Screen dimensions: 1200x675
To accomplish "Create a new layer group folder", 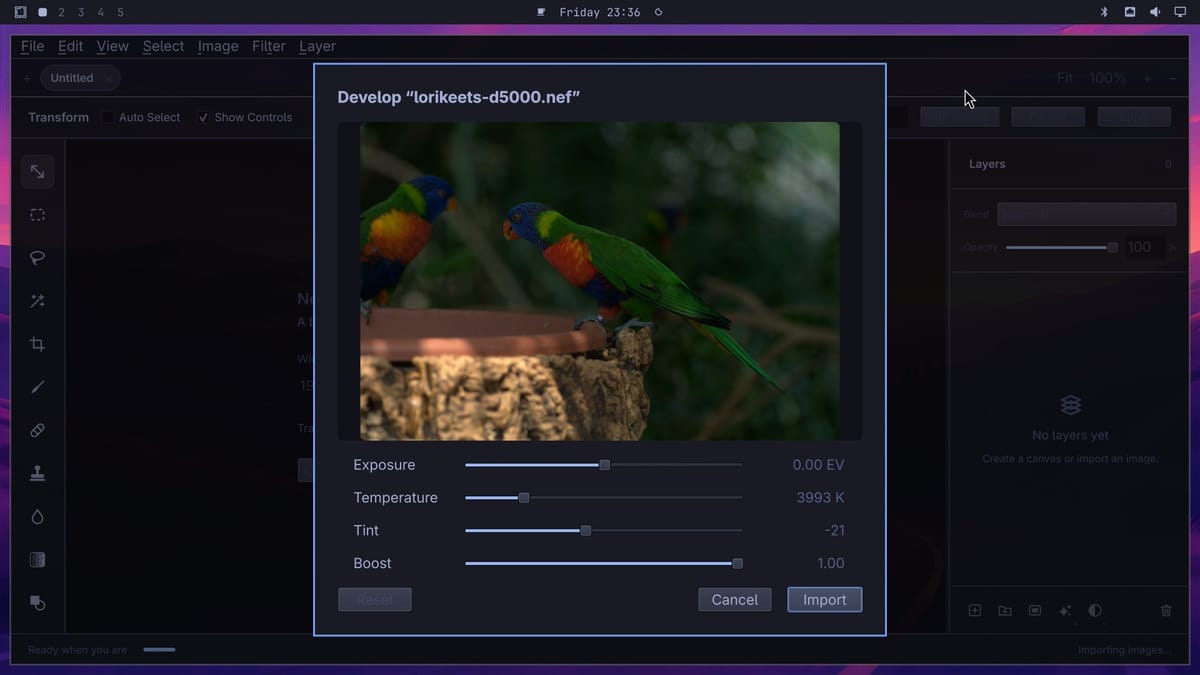I will 1005,610.
